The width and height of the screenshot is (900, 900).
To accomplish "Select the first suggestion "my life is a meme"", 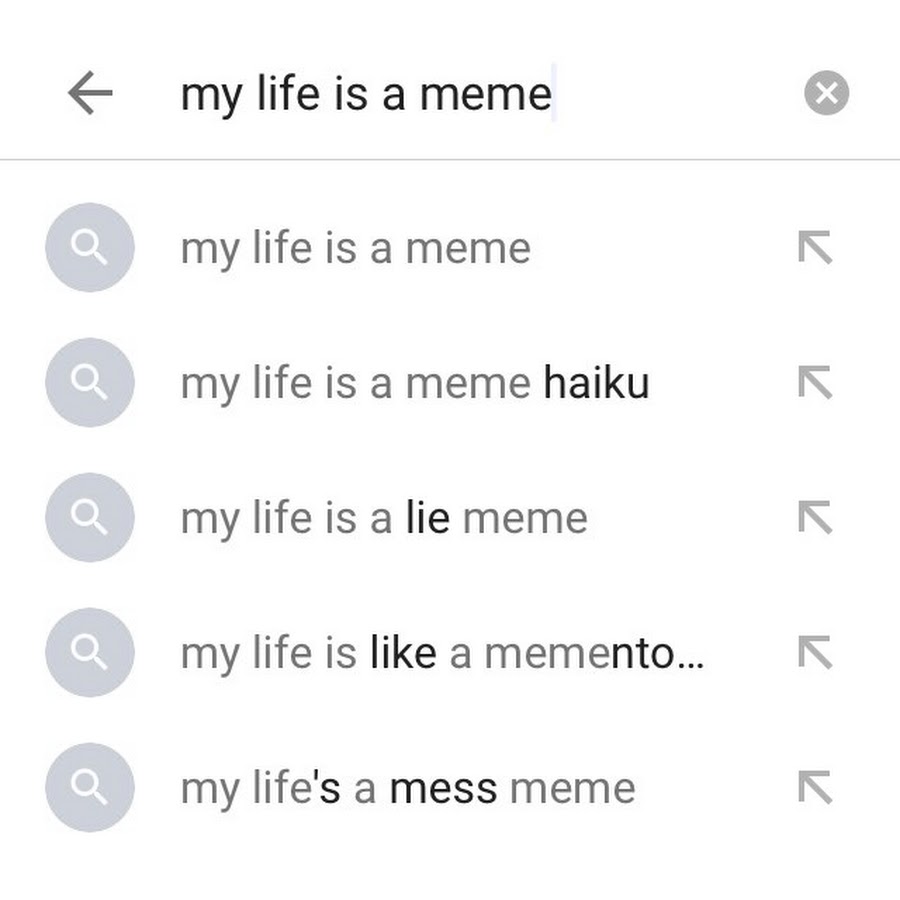I will [355, 249].
